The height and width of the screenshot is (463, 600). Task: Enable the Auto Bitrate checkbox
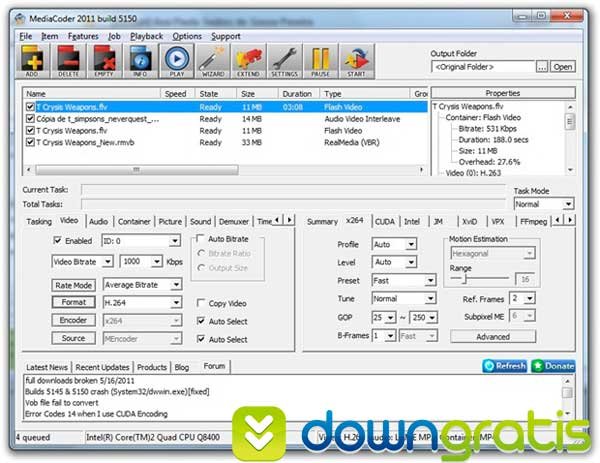(x=202, y=240)
